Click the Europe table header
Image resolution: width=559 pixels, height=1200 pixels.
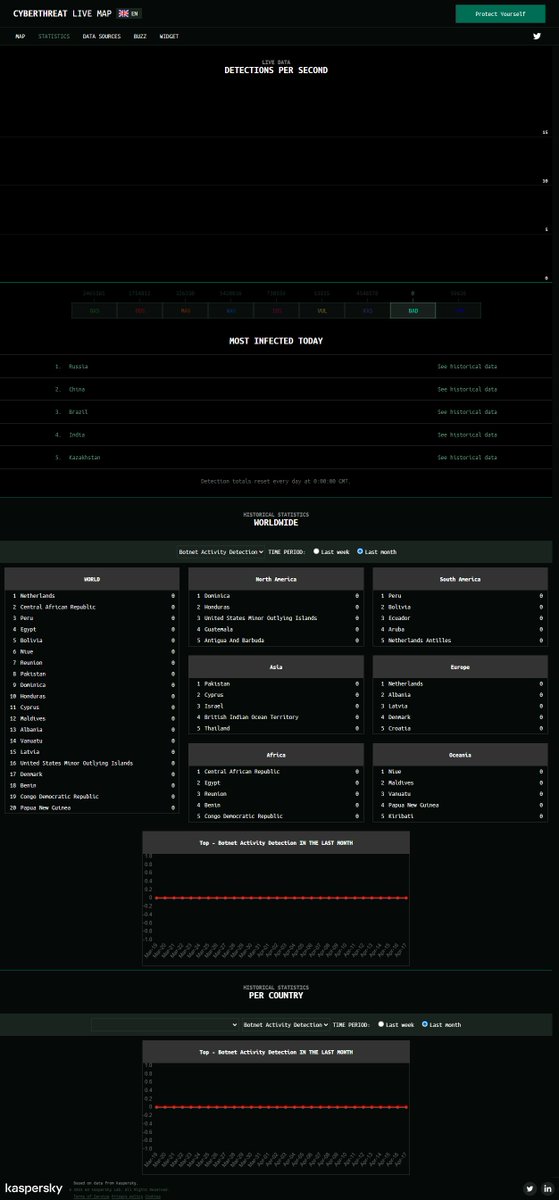tap(460, 667)
